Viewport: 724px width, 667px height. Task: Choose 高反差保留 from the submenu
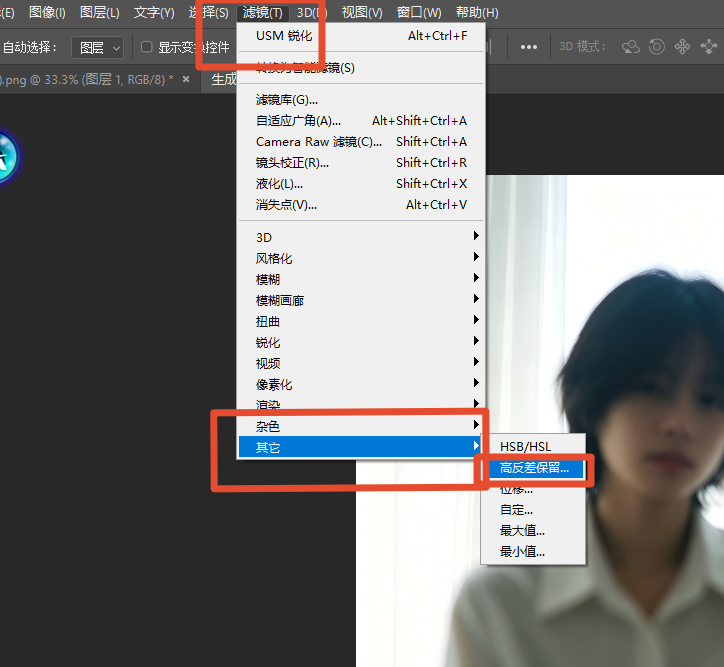point(534,468)
